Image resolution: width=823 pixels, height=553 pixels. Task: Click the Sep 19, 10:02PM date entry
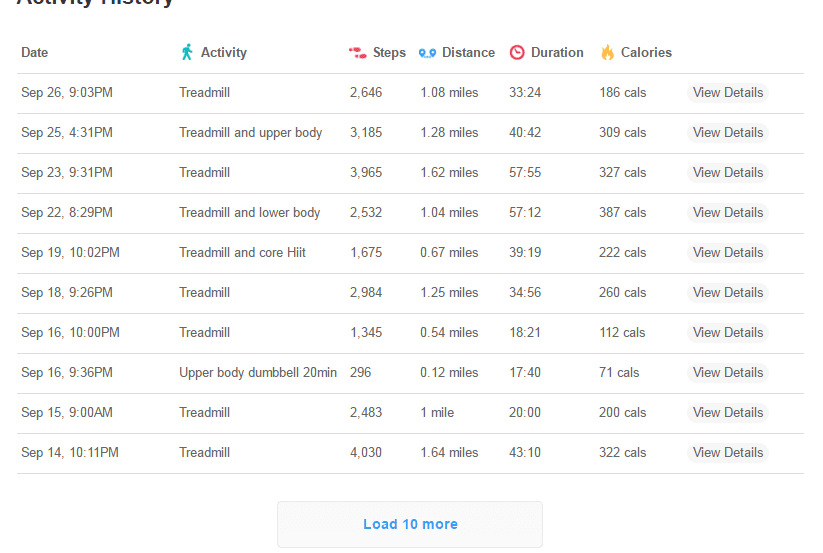point(70,252)
